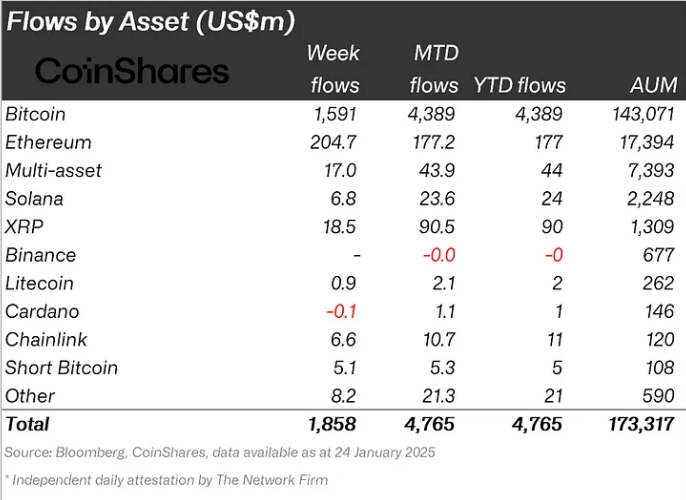This screenshot has width=686, height=500.
Task: Select the MTD flows column header
Action: coord(434,69)
